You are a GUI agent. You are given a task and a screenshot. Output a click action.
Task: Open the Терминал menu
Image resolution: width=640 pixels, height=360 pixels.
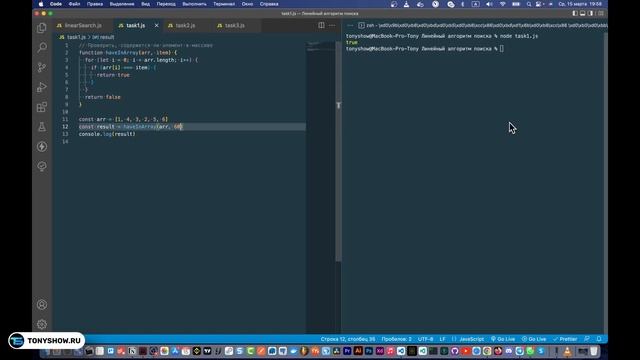(x=224, y=4)
